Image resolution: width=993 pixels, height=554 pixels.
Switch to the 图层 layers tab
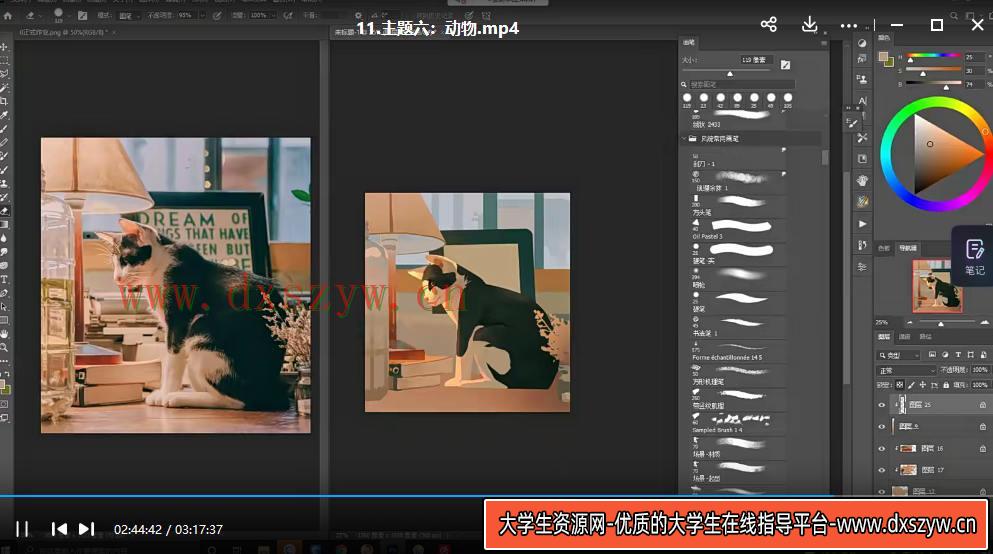pos(884,336)
